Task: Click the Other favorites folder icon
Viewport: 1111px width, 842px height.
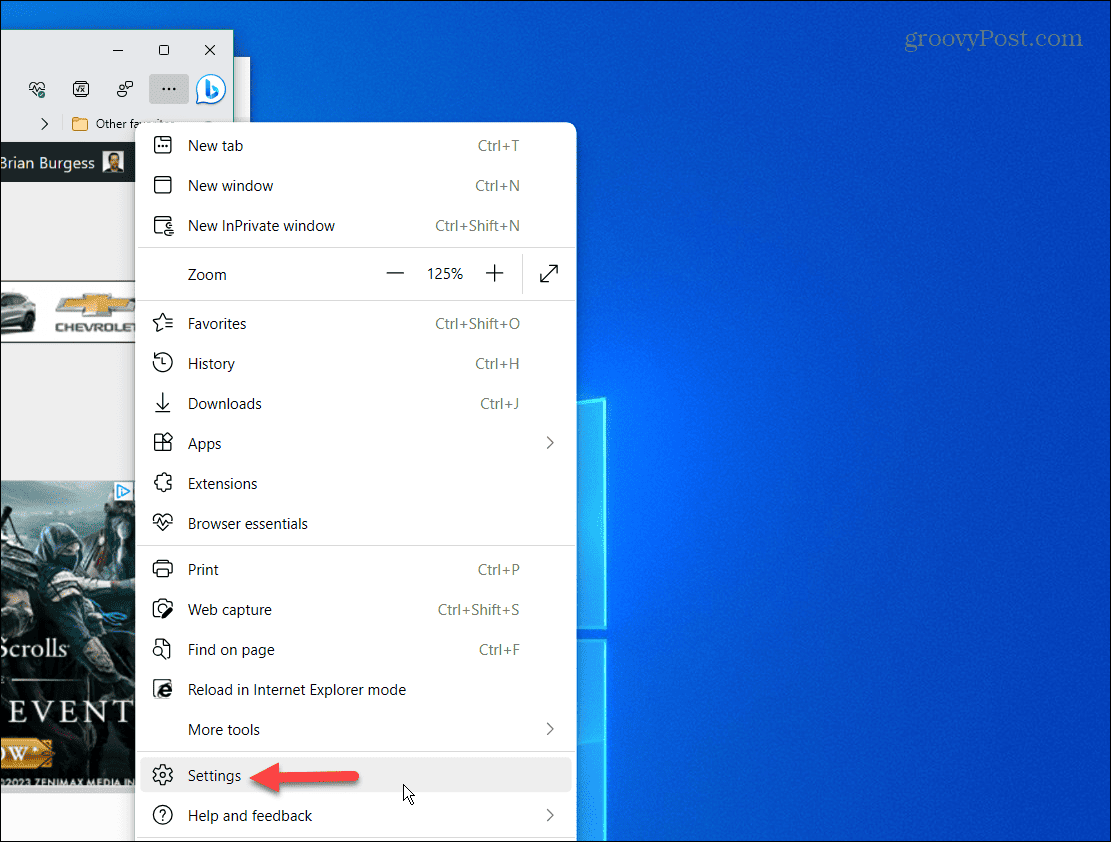Action: 80,124
